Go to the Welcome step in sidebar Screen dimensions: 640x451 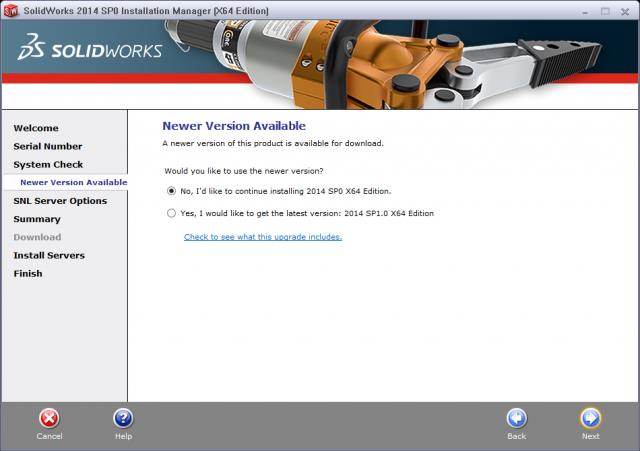[36, 128]
